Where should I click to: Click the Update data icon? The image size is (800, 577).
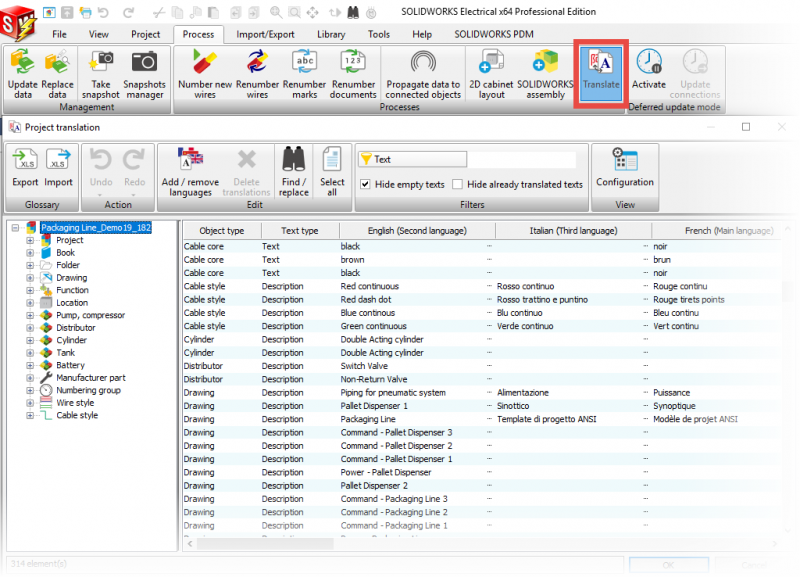pos(22,73)
